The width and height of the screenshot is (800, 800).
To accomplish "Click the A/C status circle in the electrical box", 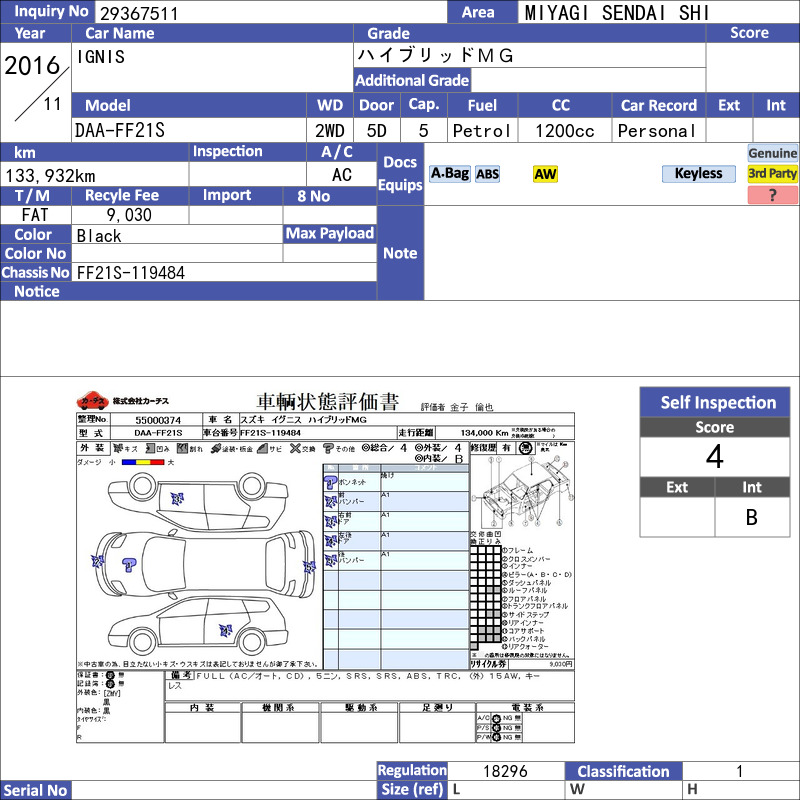I will (x=497, y=718).
